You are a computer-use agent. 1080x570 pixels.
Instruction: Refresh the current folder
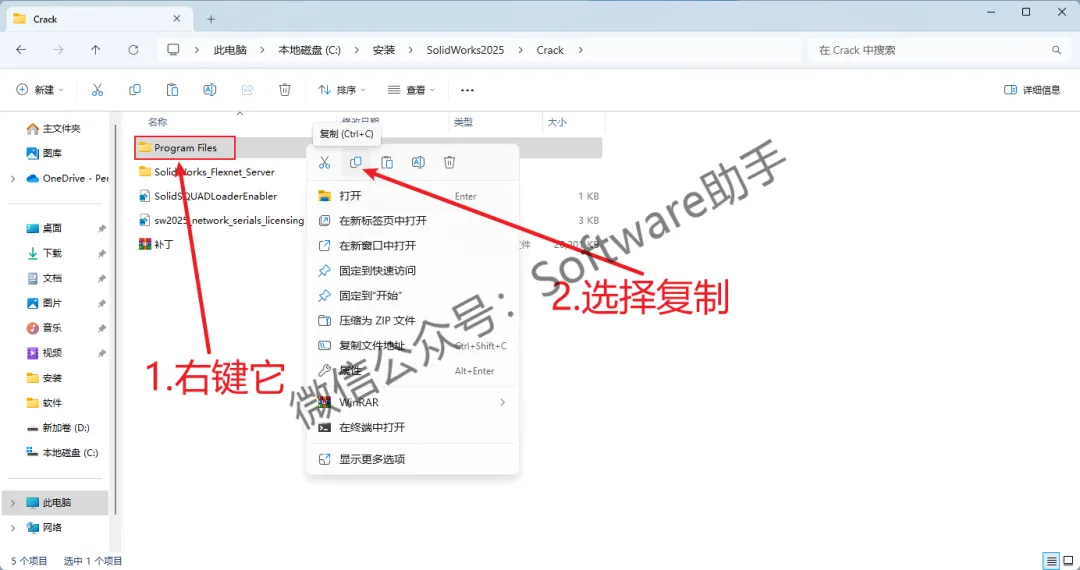134,50
